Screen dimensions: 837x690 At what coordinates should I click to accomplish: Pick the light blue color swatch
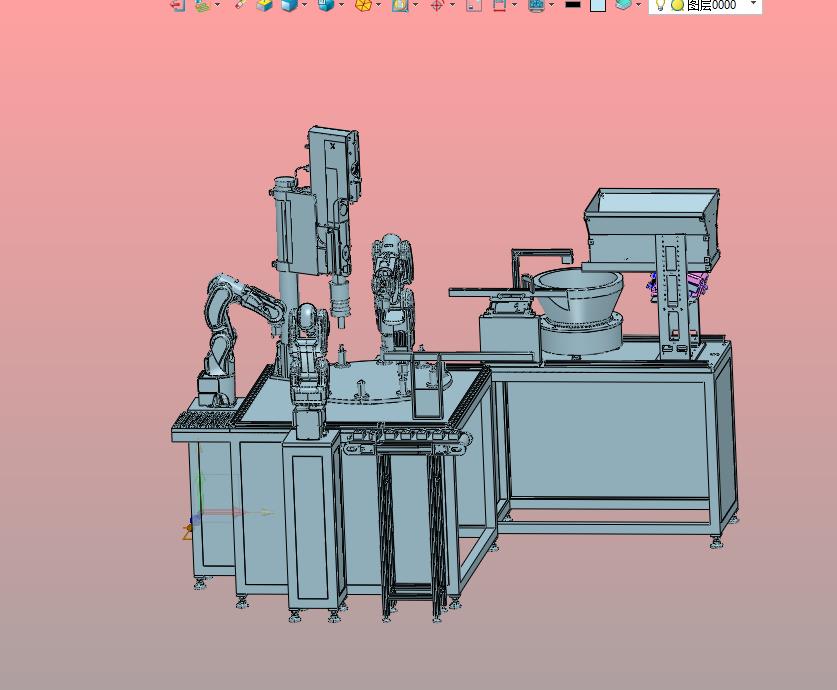[x=598, y=5]
